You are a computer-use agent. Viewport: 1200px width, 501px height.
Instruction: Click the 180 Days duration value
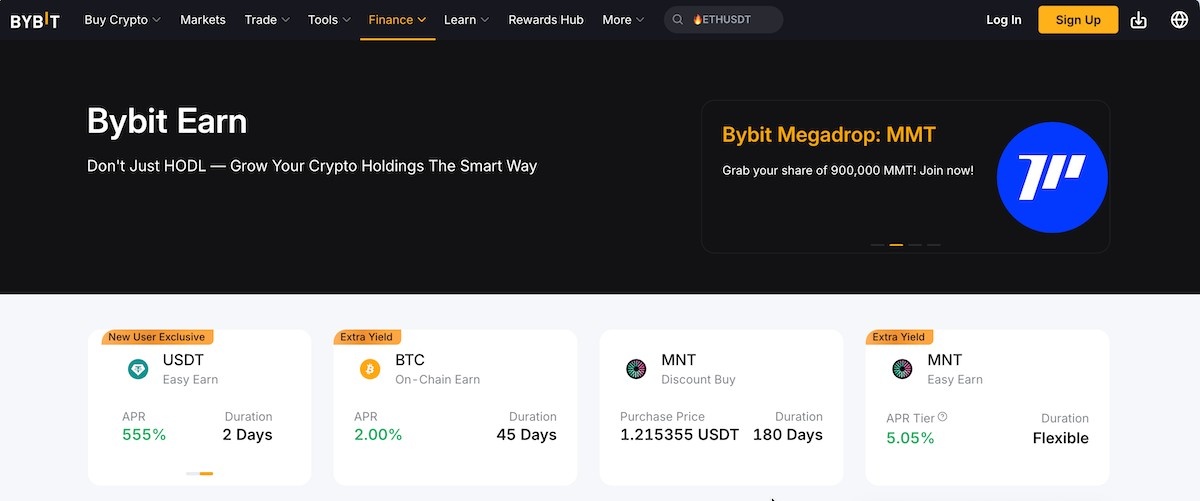point(788,435)
